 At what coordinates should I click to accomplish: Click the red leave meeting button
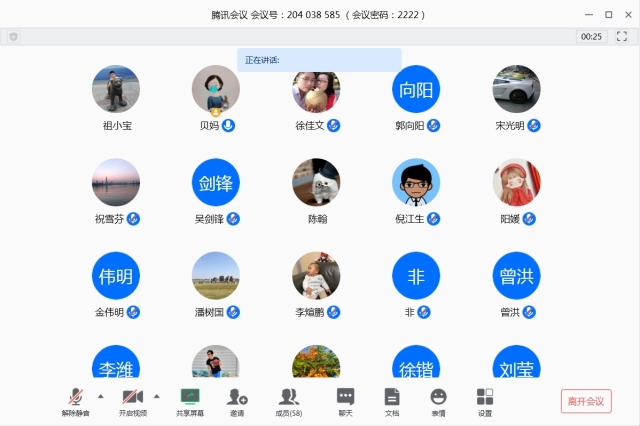586,401
